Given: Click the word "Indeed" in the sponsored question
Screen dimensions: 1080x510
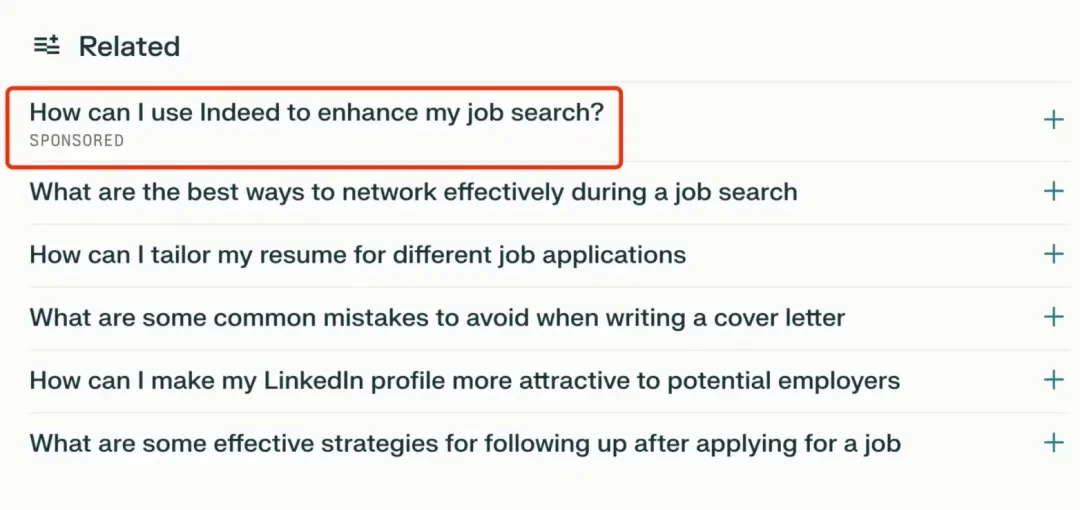Looking at the screenshot, I should [x=240, y=112].
